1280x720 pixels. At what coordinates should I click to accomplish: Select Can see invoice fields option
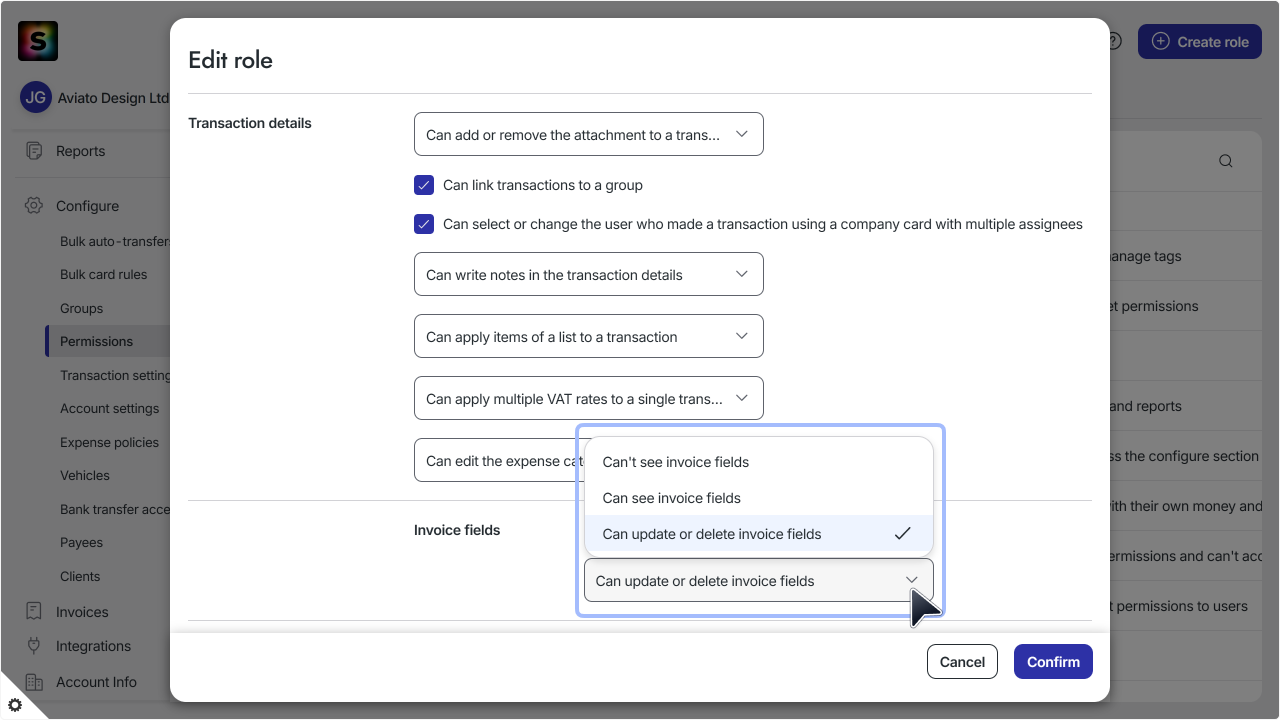pyautogui.click(x=759, y=498)
